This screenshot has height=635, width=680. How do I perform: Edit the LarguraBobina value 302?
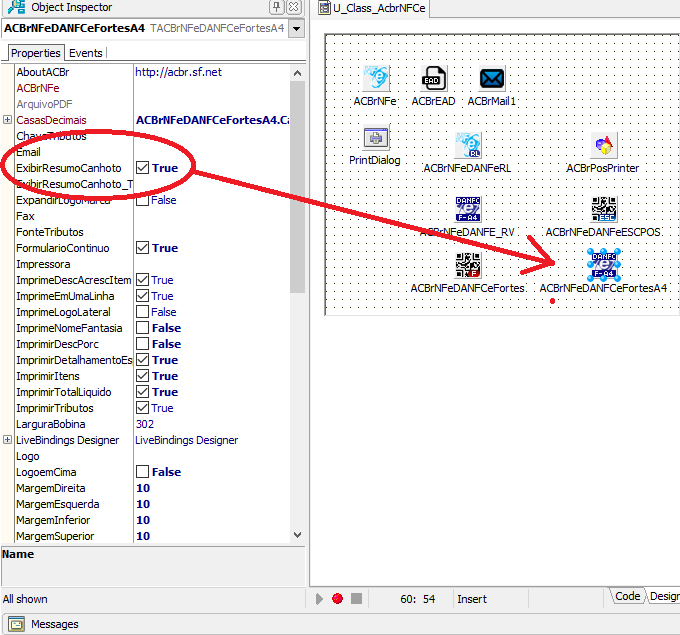click(x=145, y=424)
